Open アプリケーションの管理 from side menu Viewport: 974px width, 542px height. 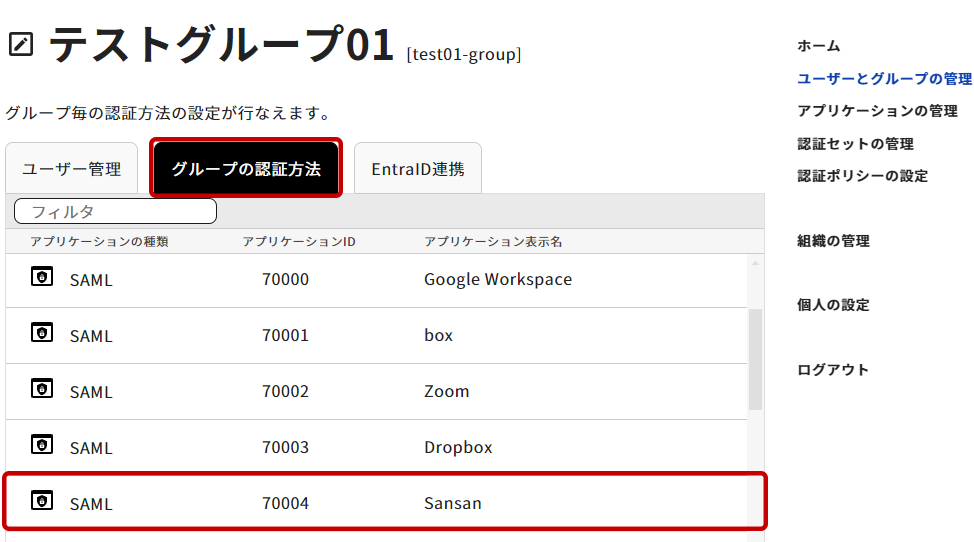[877, 111]
